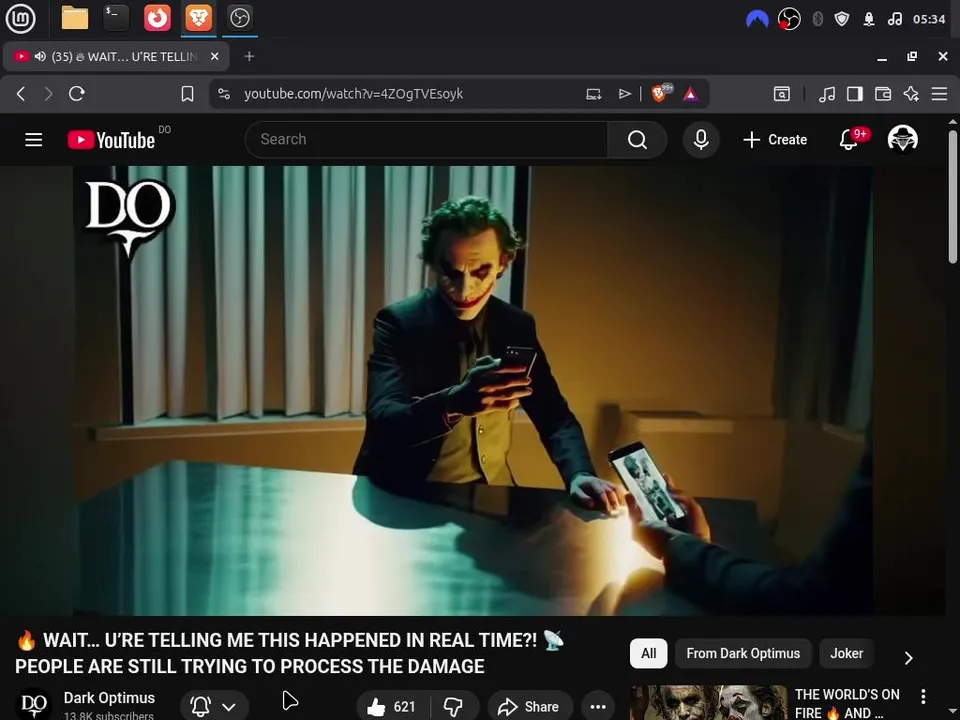Screen dimensions: 960x720
Task: Click the install/cast screen icon in address bar
Action: coord(593,94)
